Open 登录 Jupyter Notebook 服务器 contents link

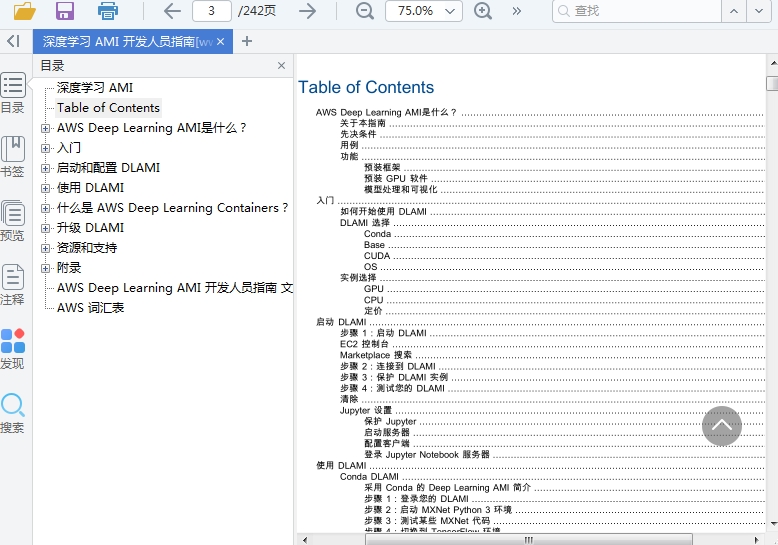pyautogui.click(x=427, y=454)
